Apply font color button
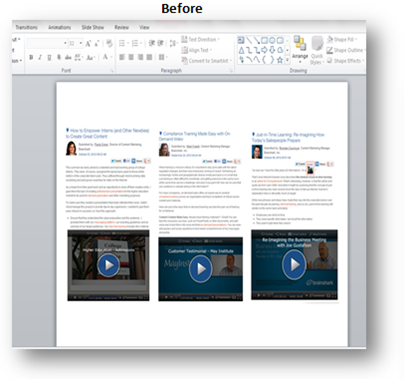The height and width of the screenshot is (379, 404). 105,57
